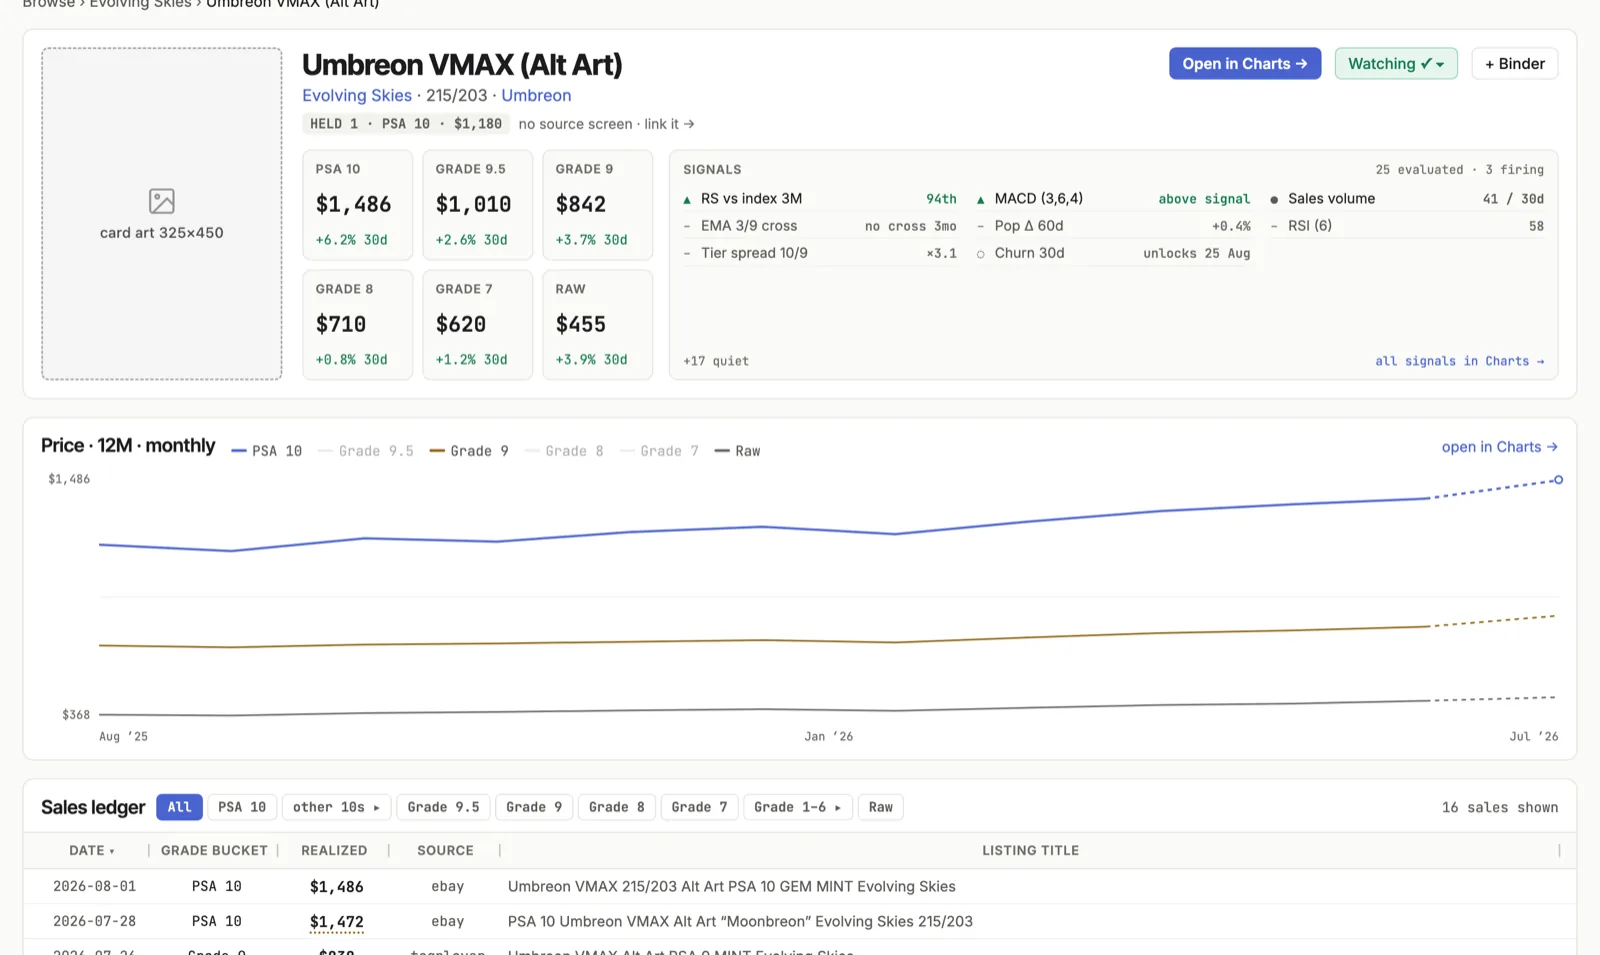Image resolution: width=1600 pixels, height=955 pixels.
Task: Filter sales ledger by PSA 10
Action: [x=242, y=807]
